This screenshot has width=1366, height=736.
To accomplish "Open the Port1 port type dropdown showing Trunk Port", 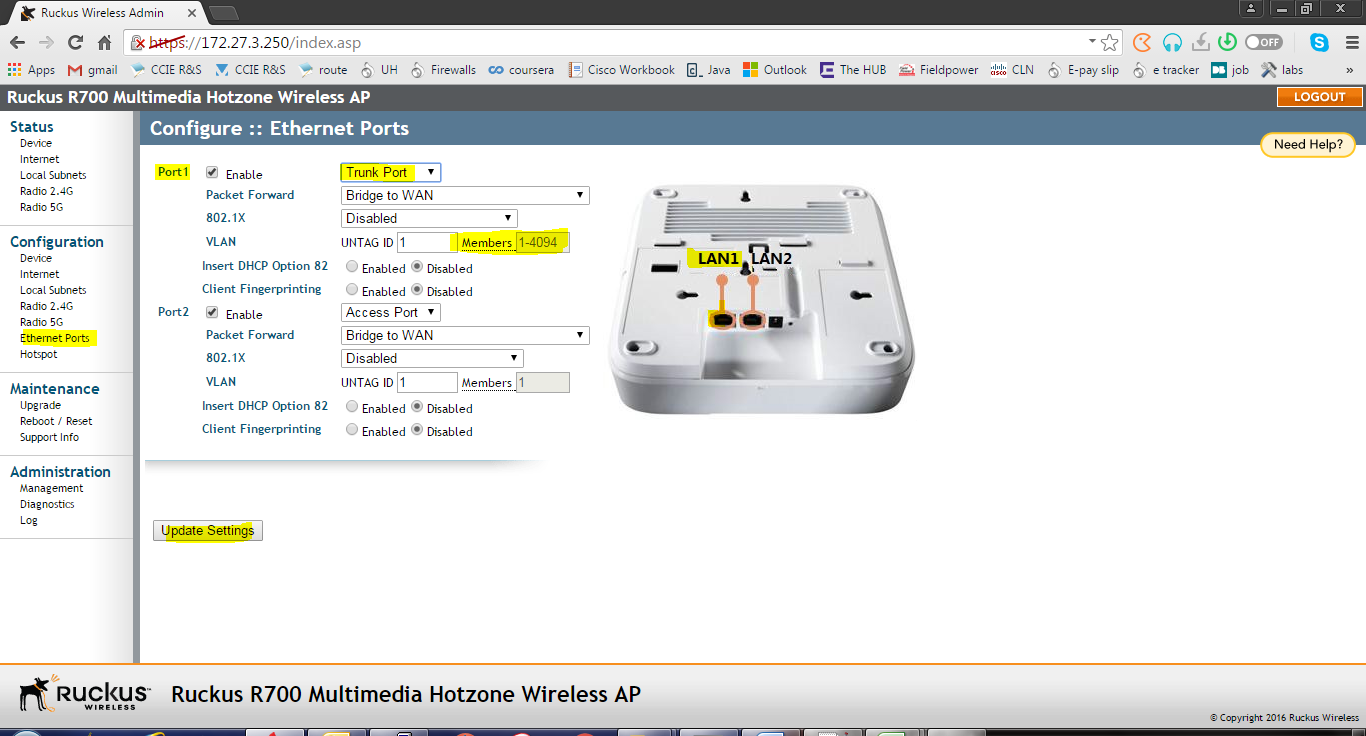I will tap(389, 171).
